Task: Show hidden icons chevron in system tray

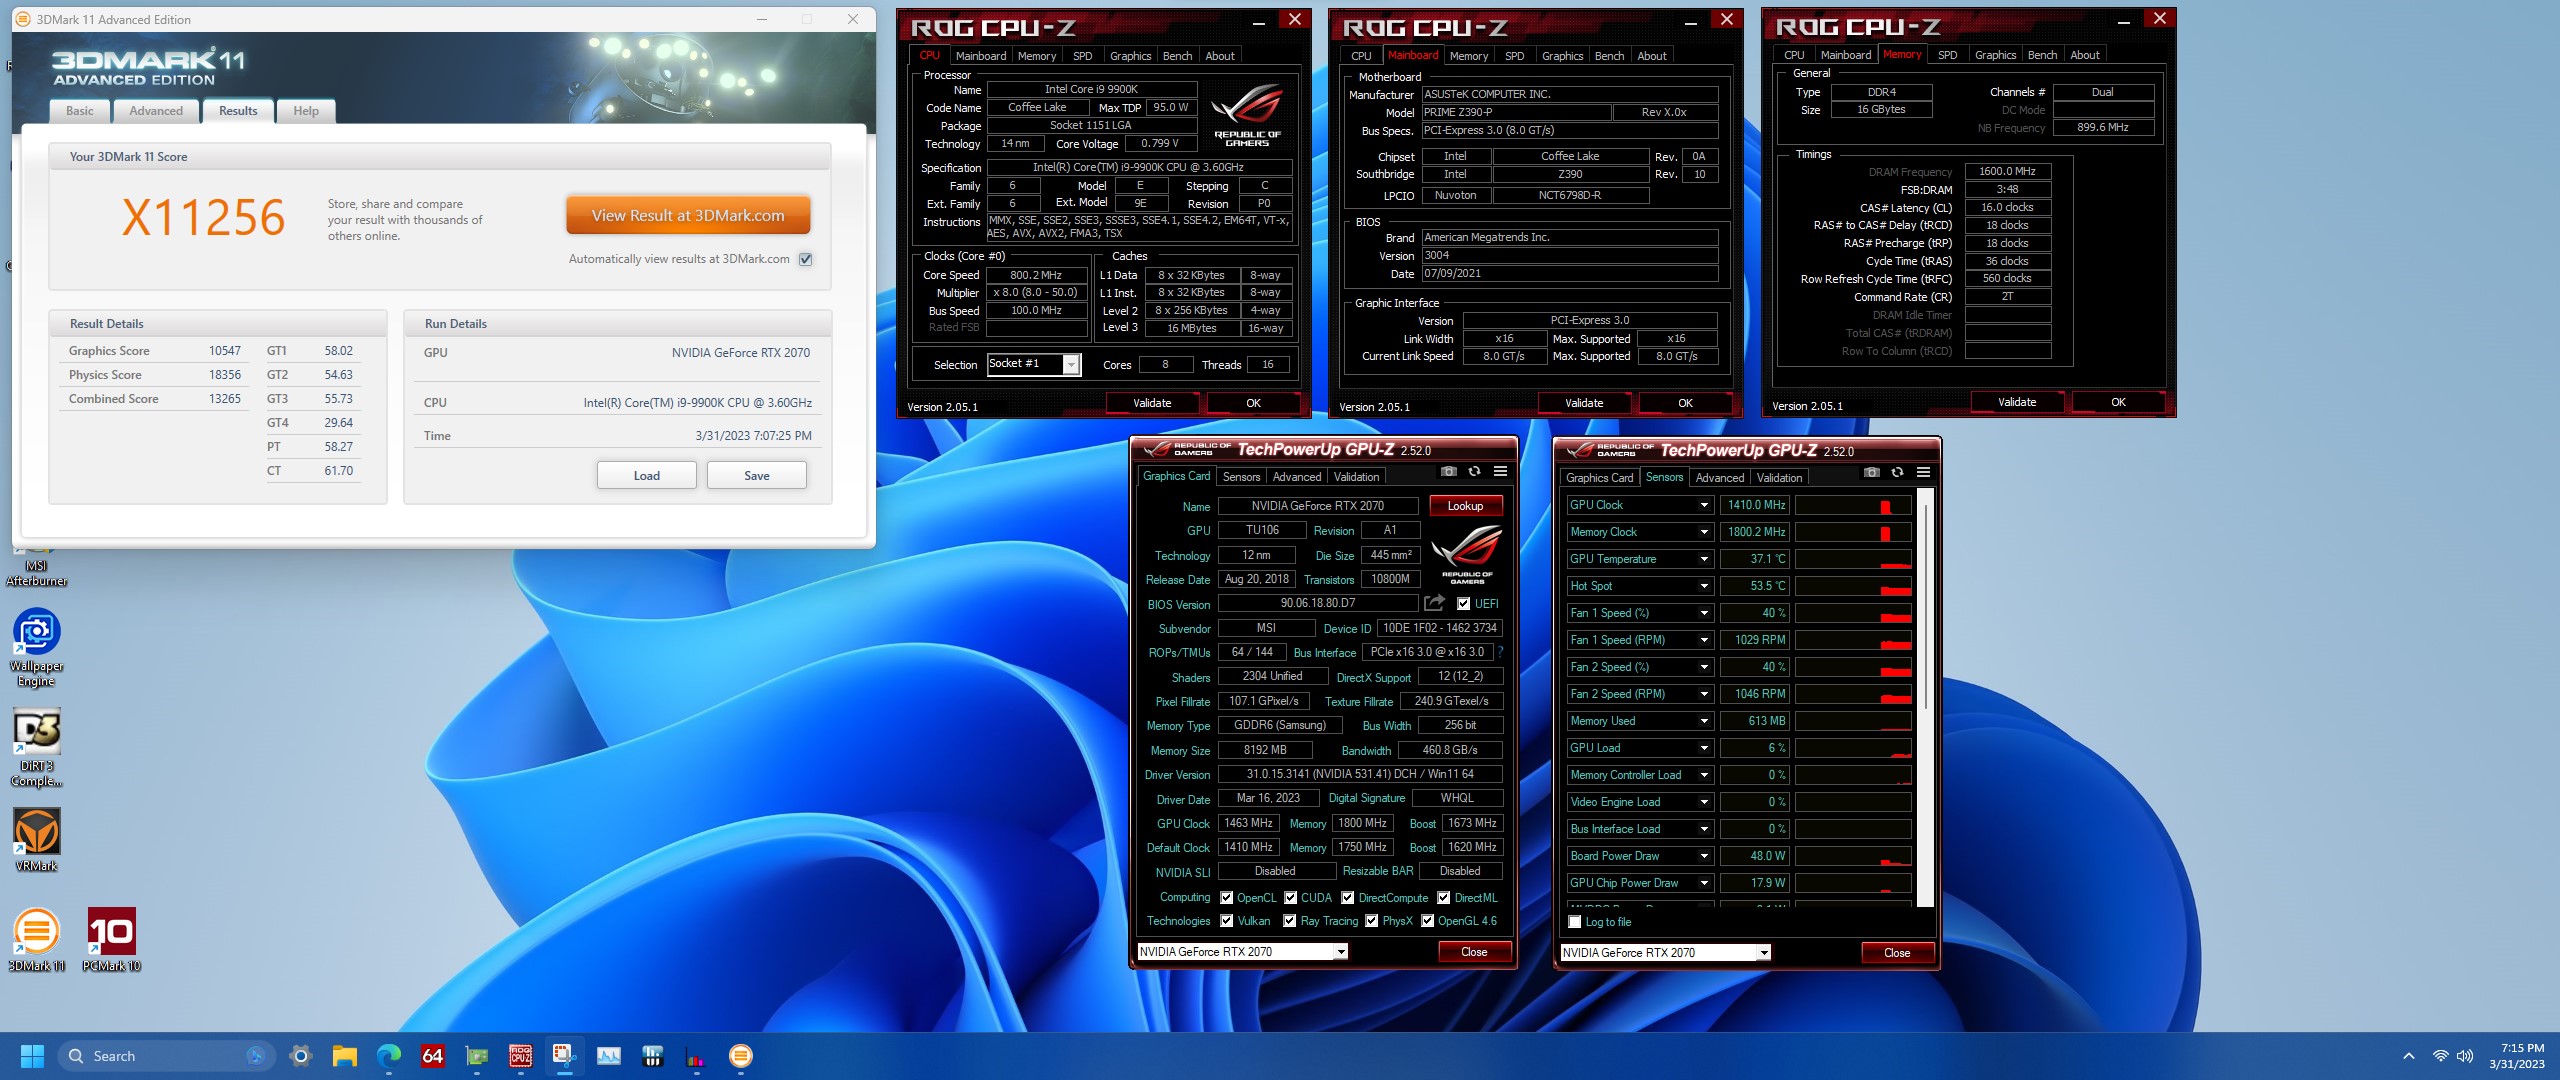Action: pyautogui.click(x=2409, y=1056)
